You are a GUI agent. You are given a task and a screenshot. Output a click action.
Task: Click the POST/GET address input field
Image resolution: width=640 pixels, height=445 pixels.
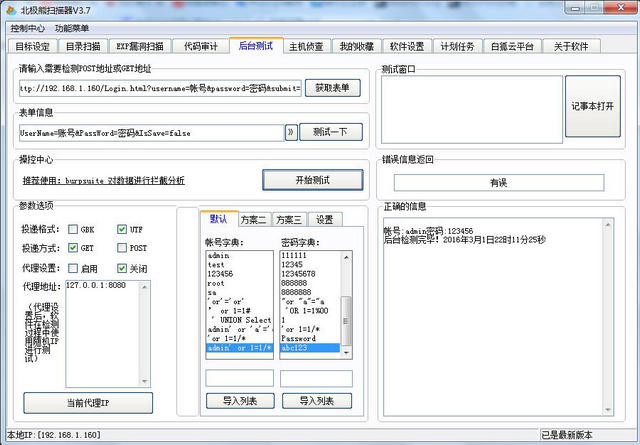160,88
